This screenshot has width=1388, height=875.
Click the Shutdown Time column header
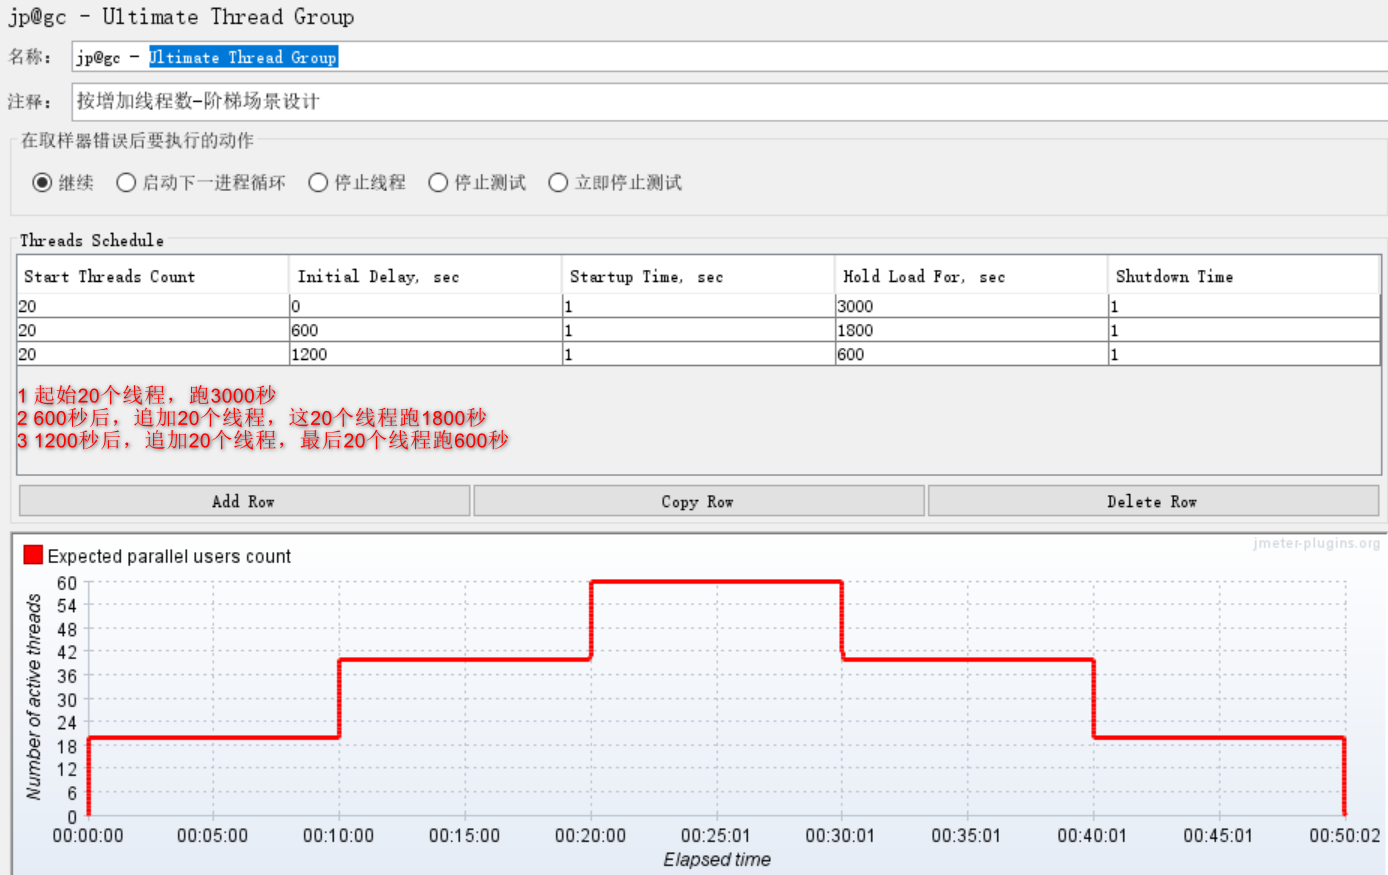click(1244, 276)
